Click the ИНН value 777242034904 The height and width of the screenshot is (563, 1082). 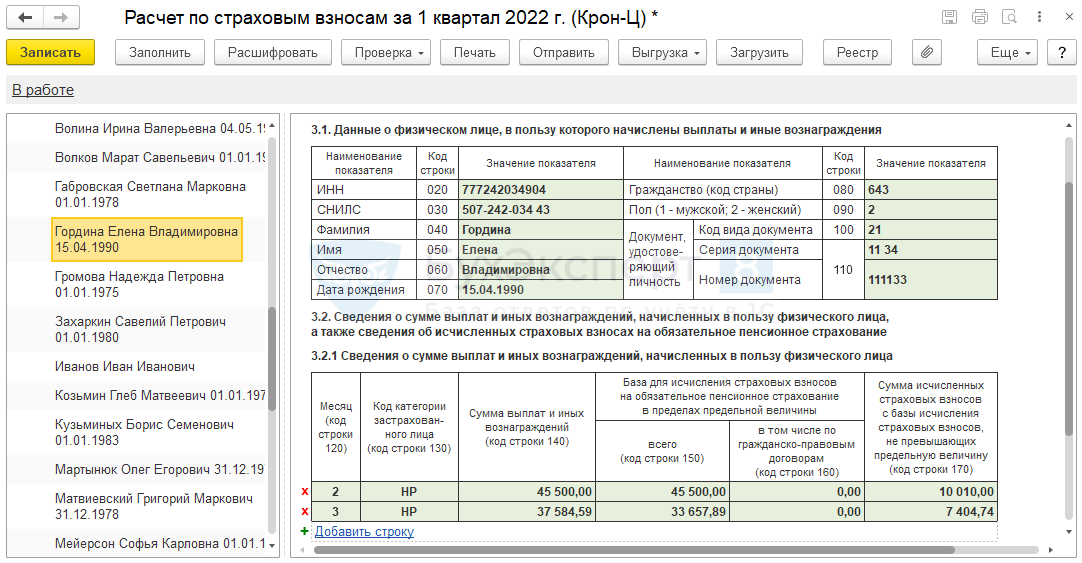click(x=540, y=190)
